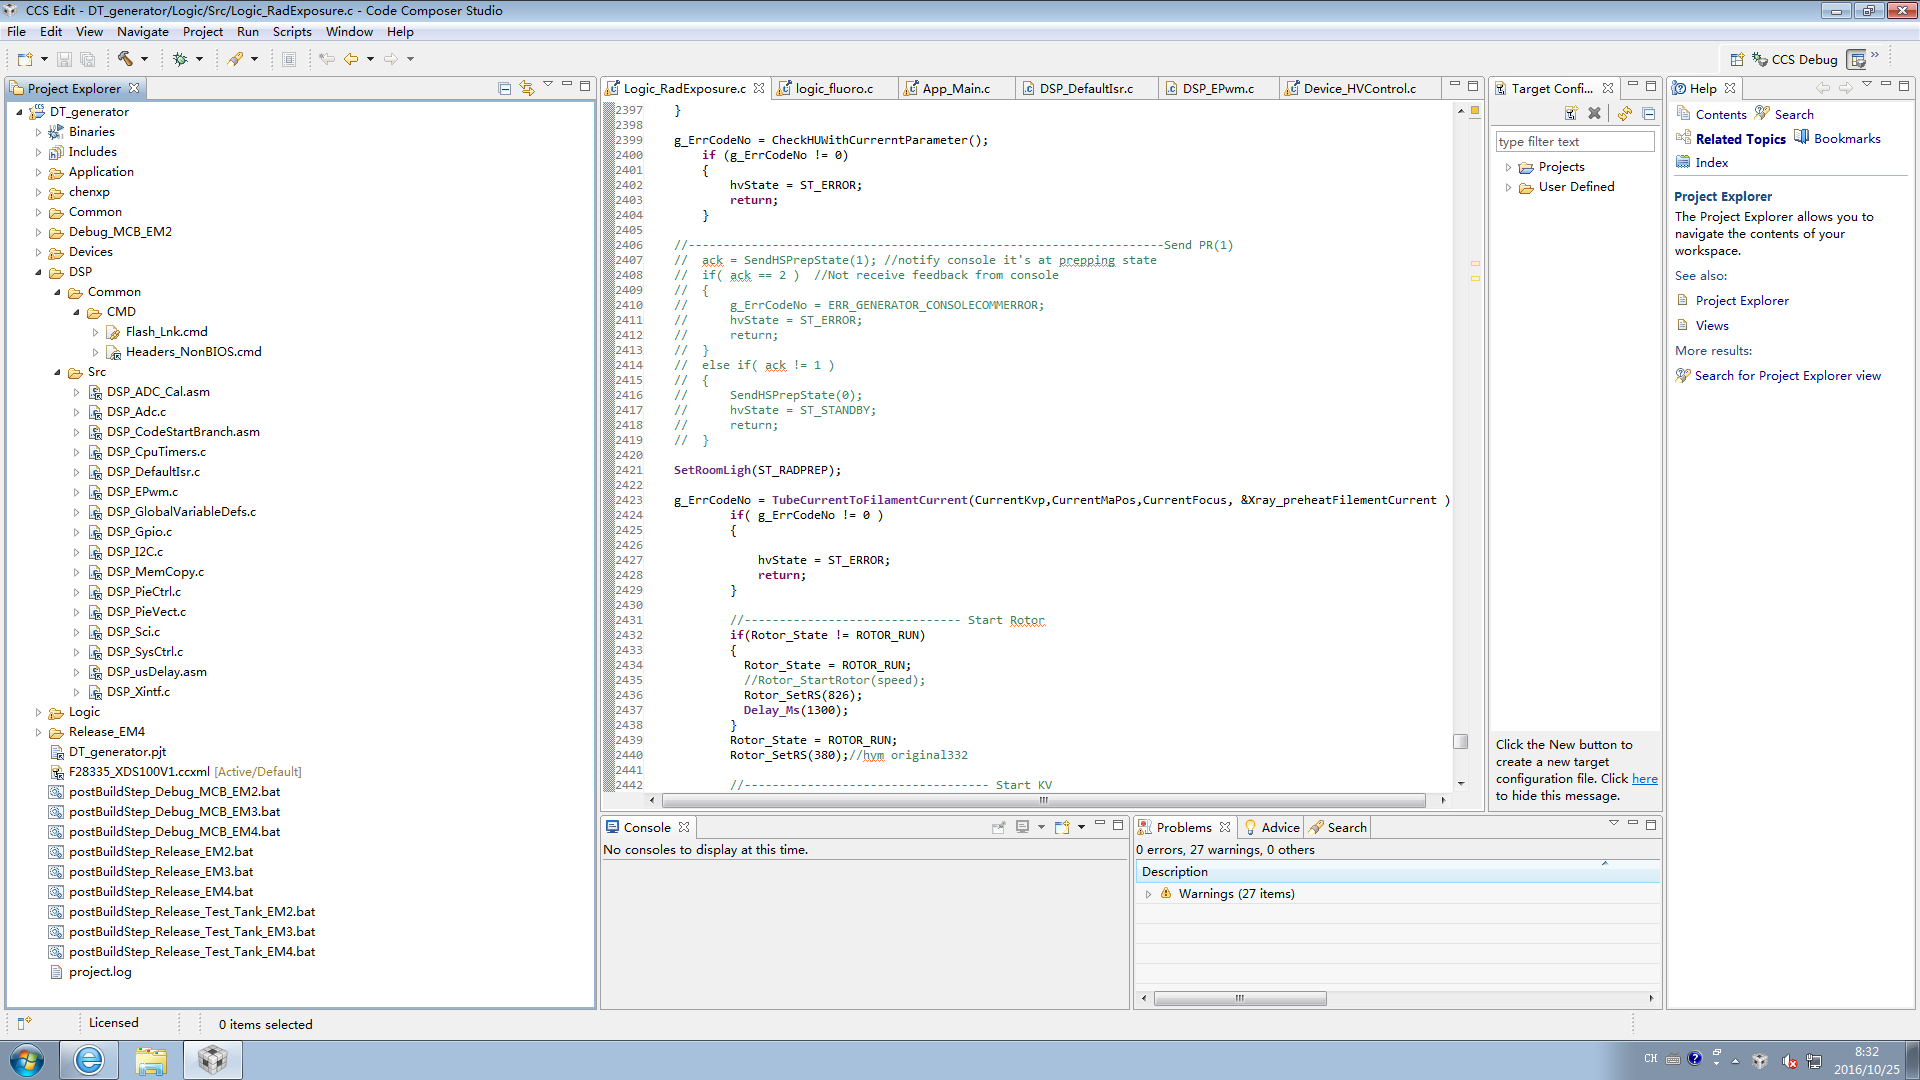
Task: Click the Build hammer icon
Action: point(125,59)
